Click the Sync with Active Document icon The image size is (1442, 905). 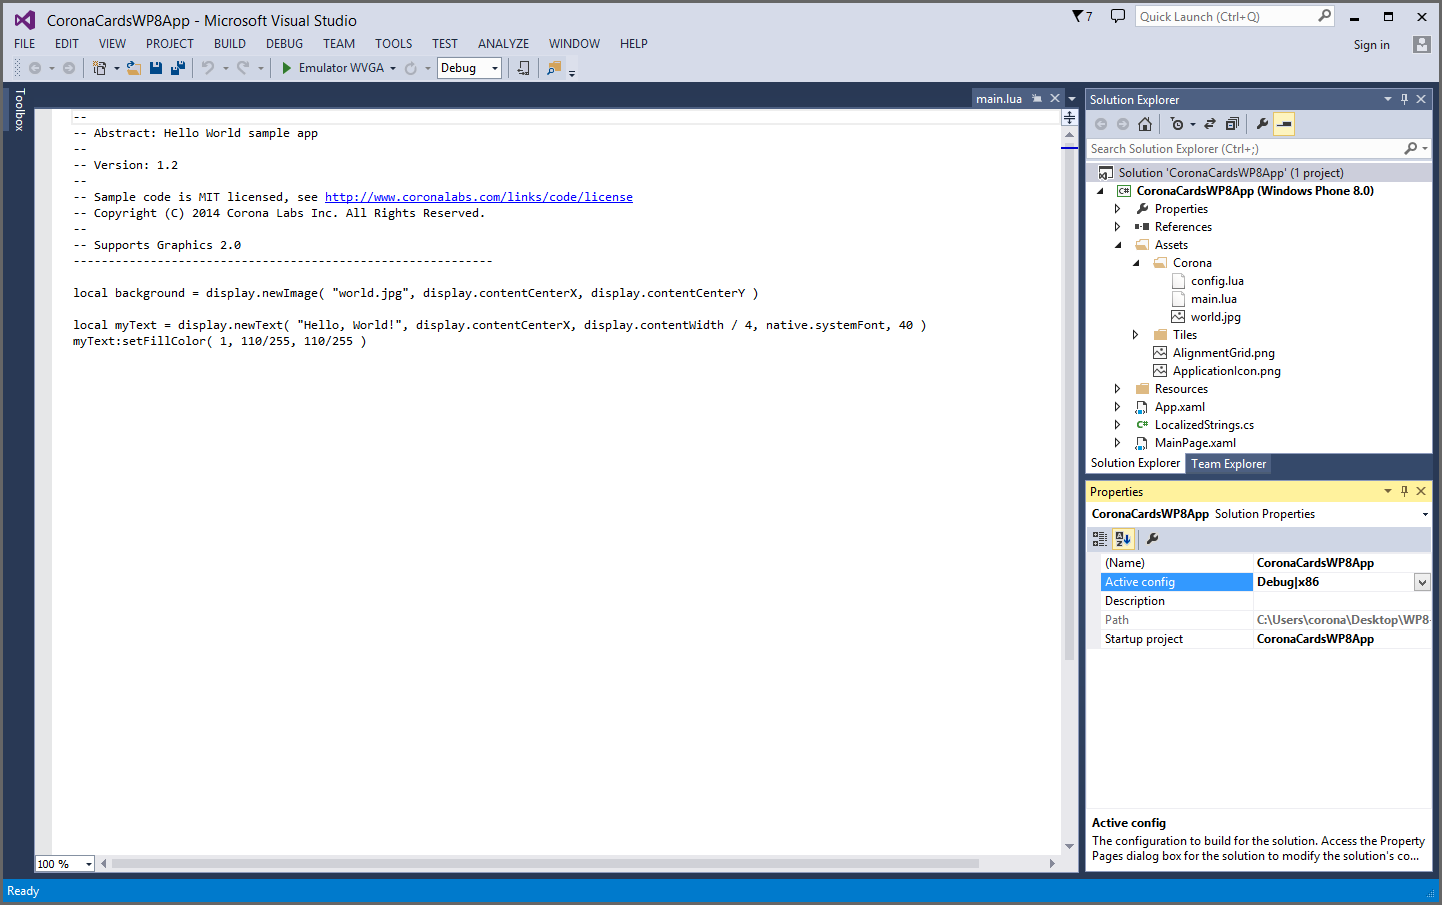1210,124
